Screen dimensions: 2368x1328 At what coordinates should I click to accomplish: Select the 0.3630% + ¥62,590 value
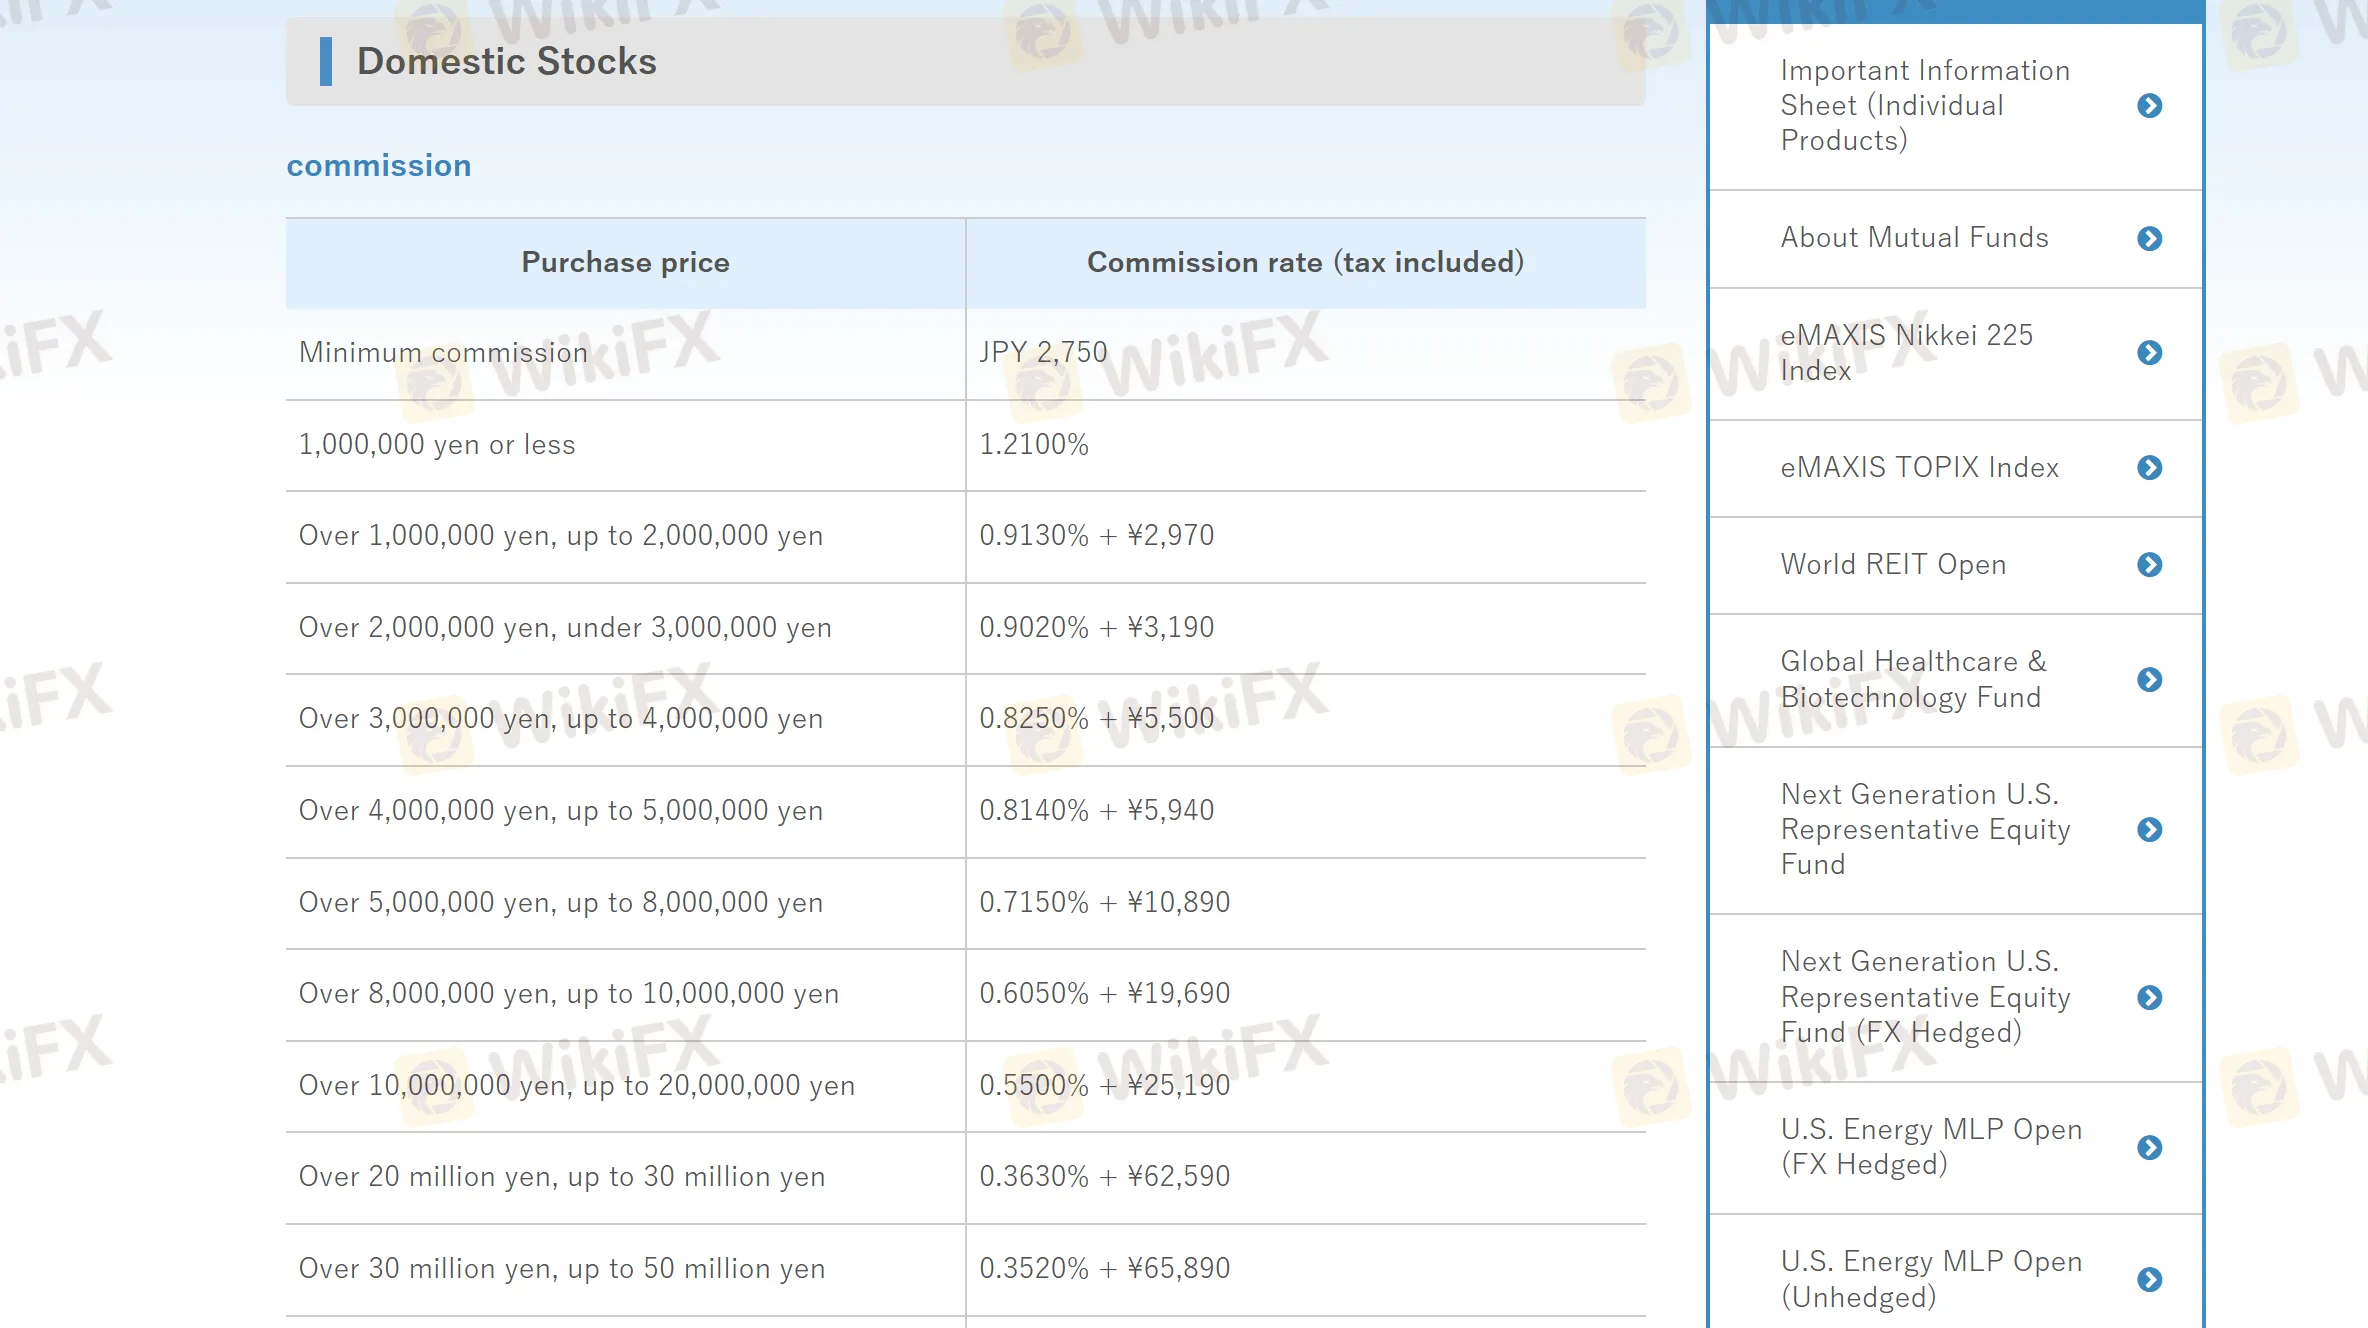click(1104, 1177)
